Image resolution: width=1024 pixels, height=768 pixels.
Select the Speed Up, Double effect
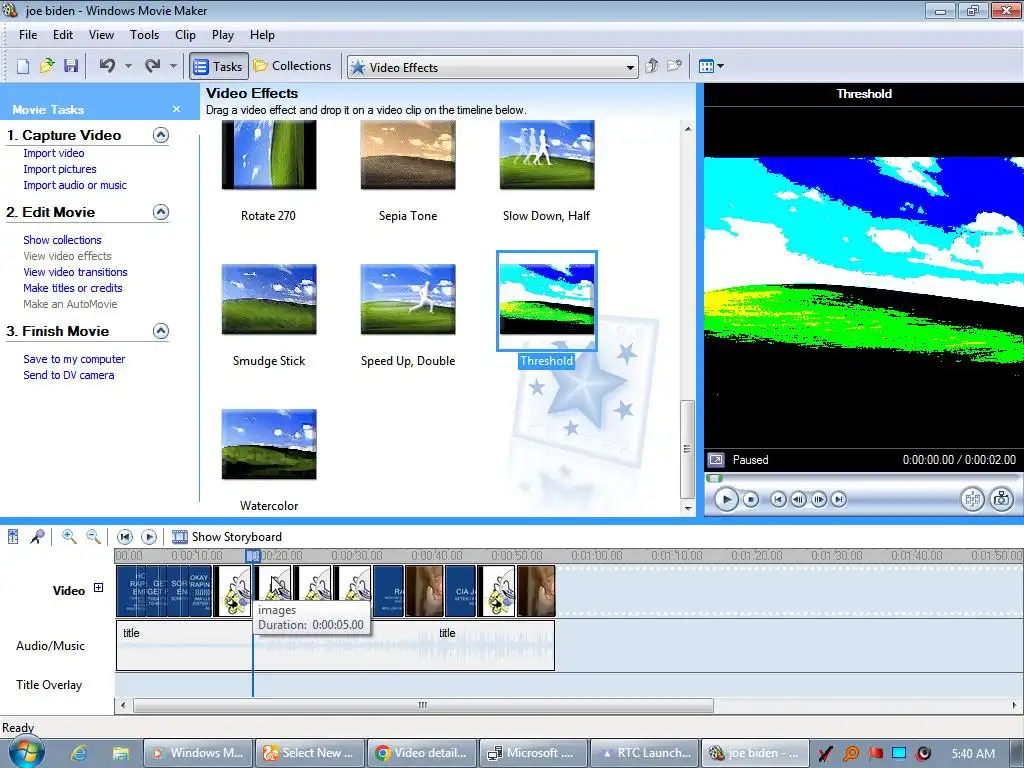pos(408,299)
